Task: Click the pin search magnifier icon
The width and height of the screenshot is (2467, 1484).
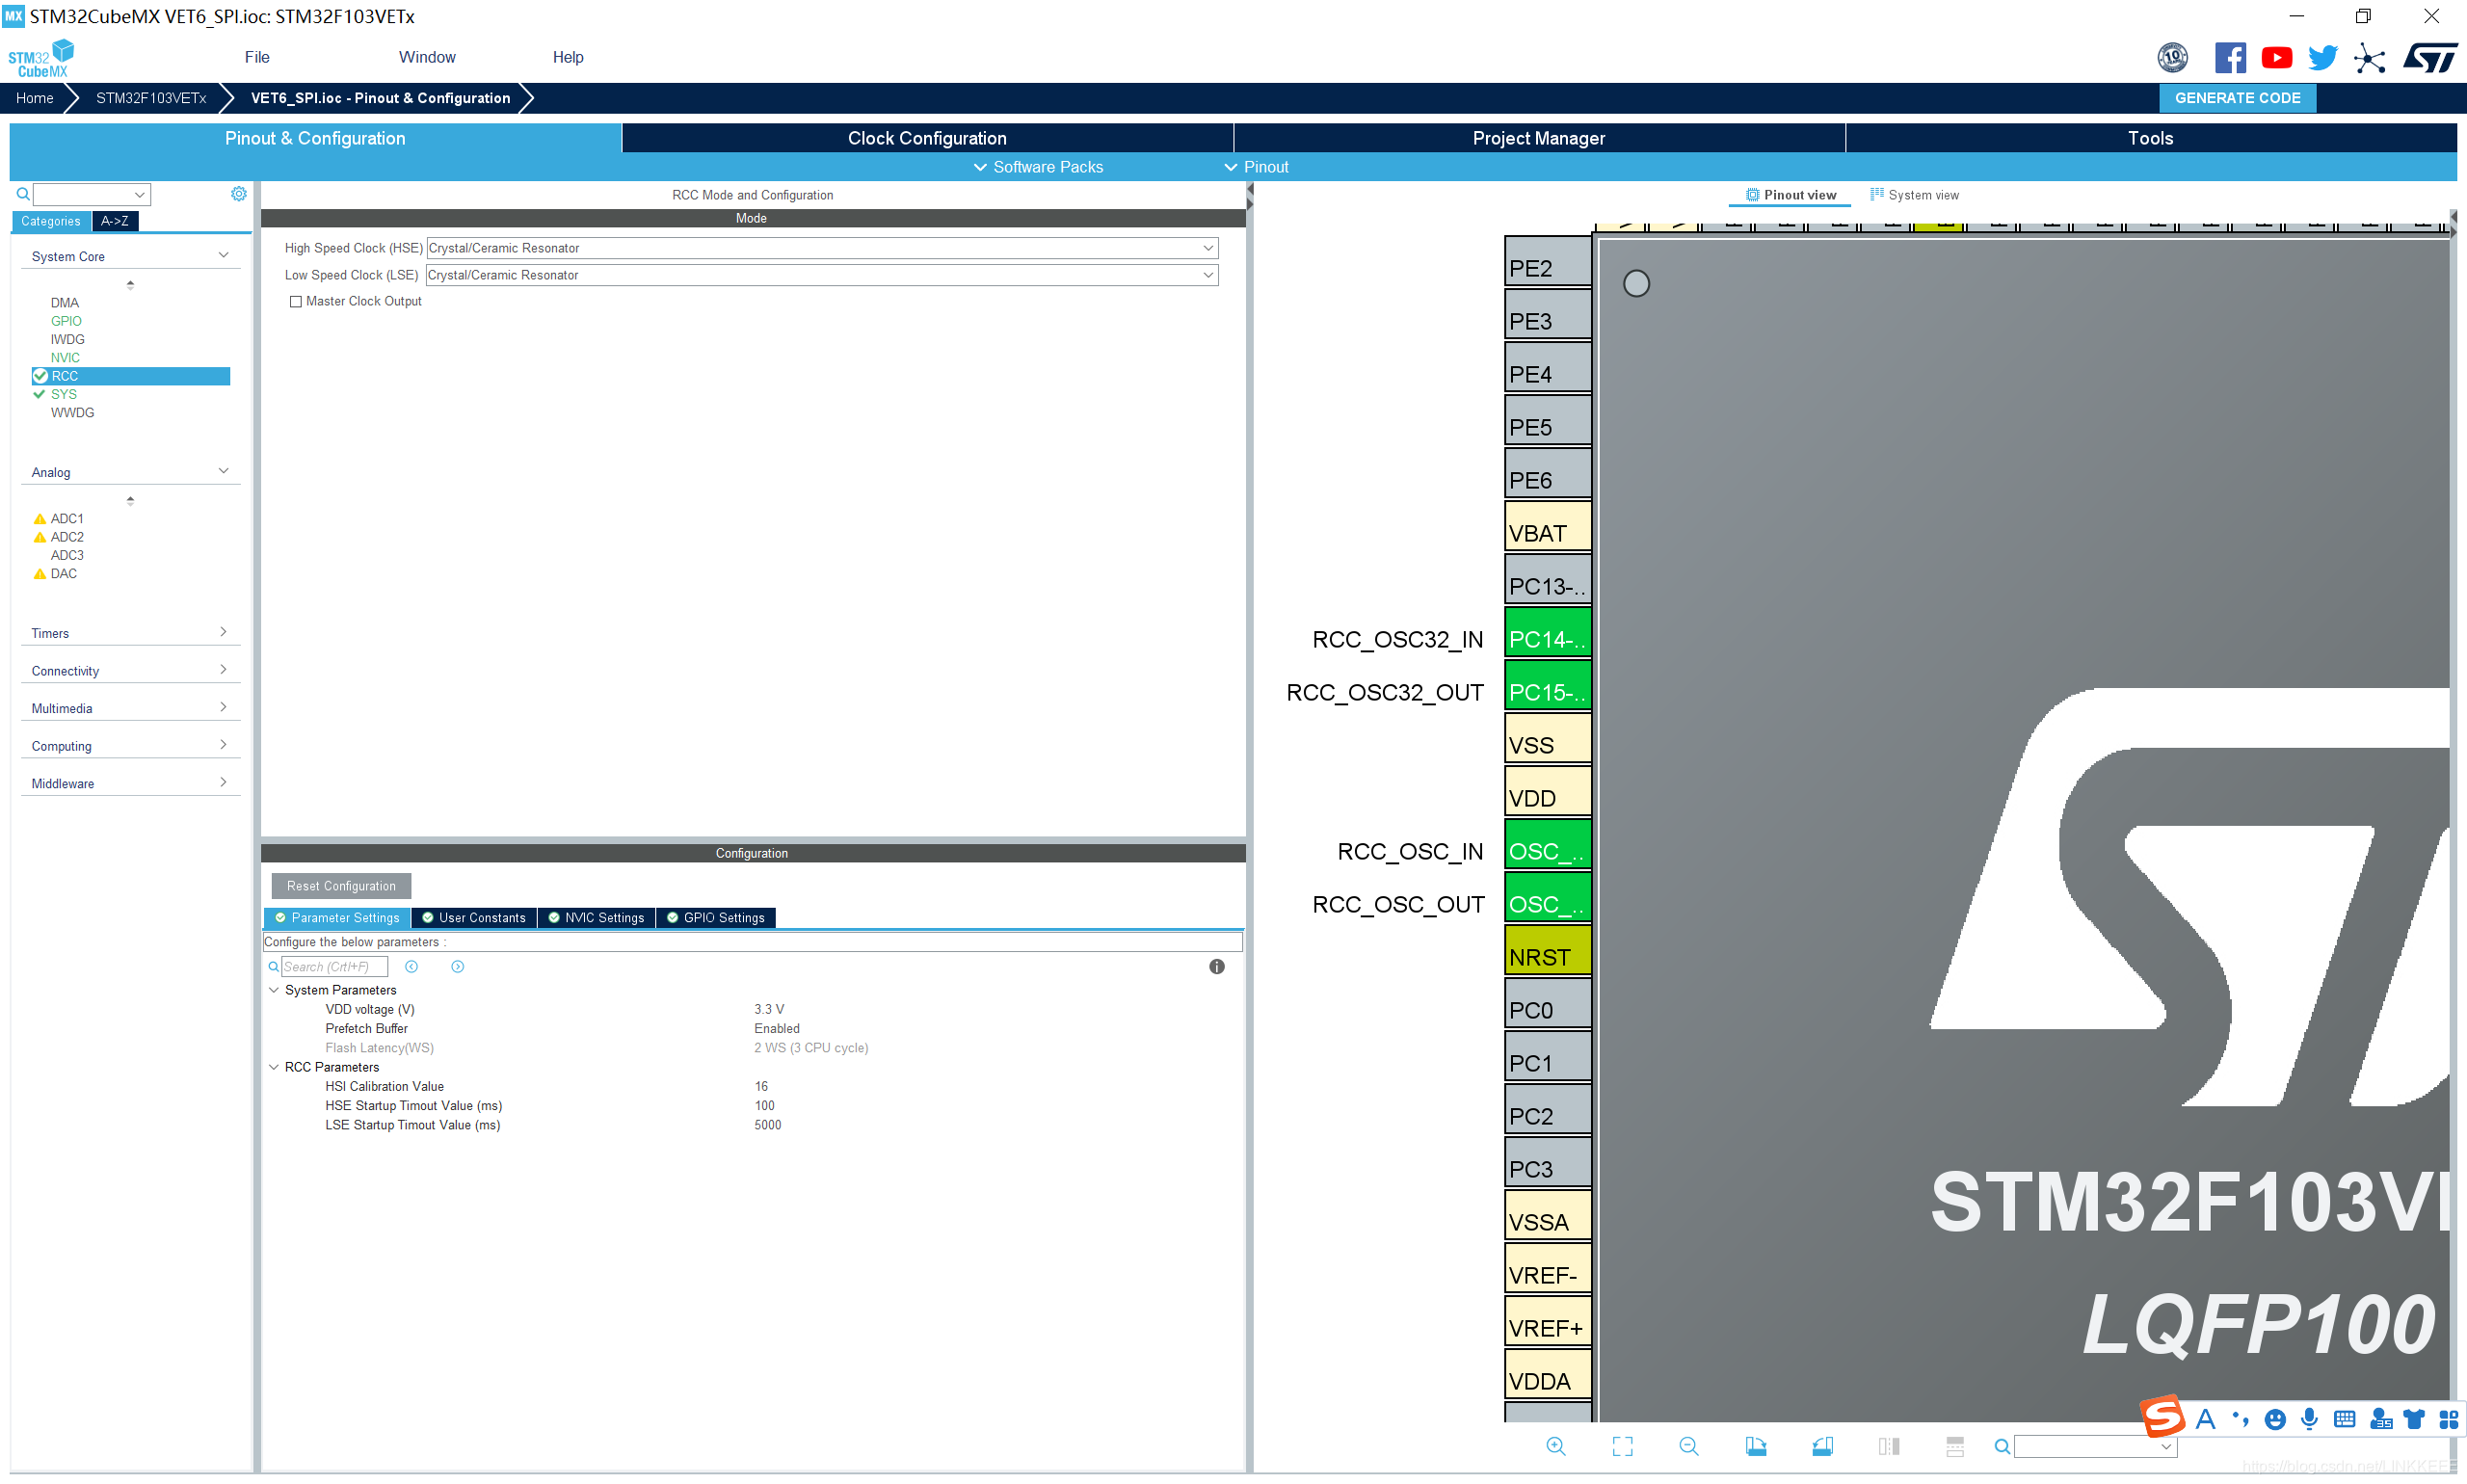Action: coord(2001,1446)
